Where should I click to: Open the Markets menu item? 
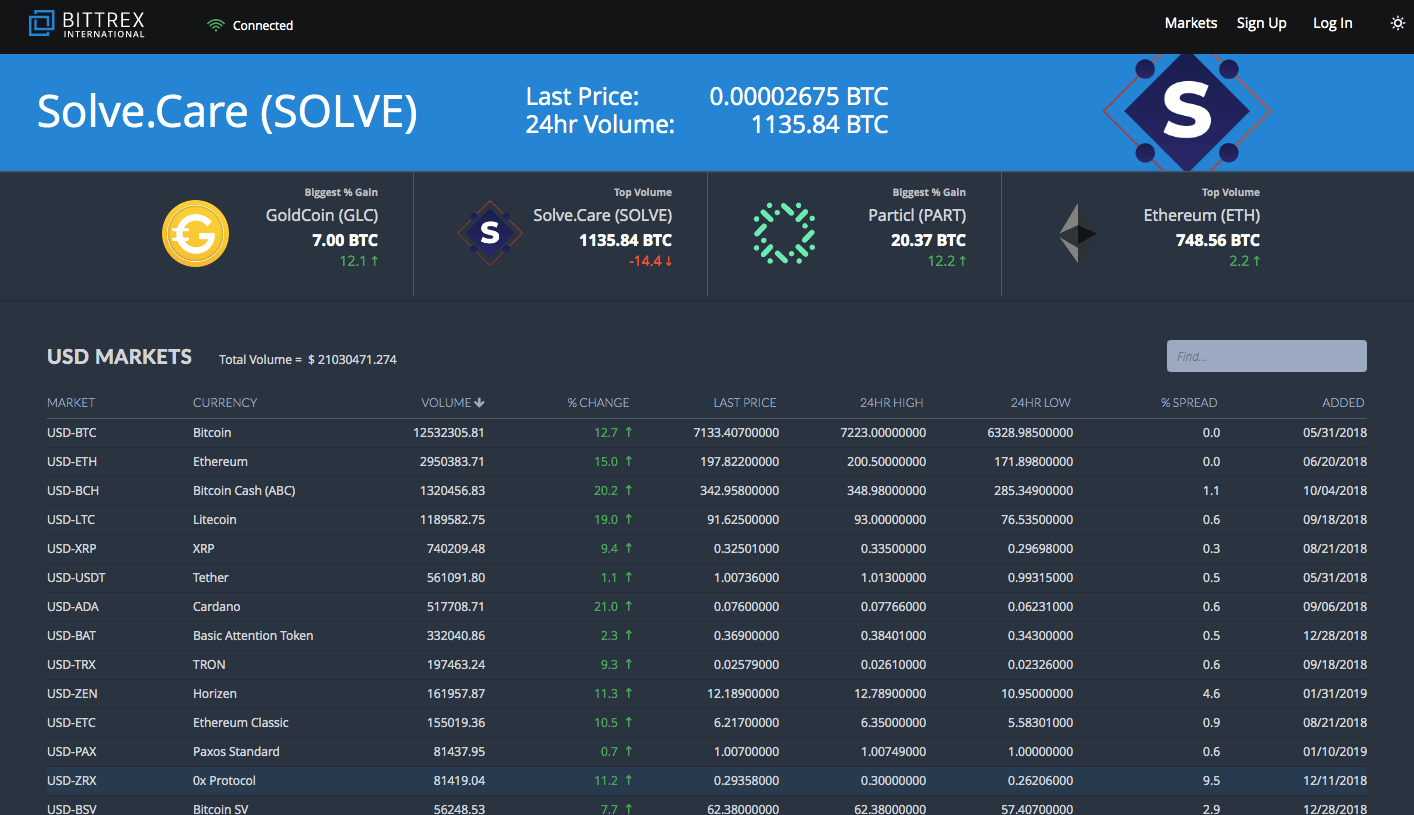[x=1191, y=23]
